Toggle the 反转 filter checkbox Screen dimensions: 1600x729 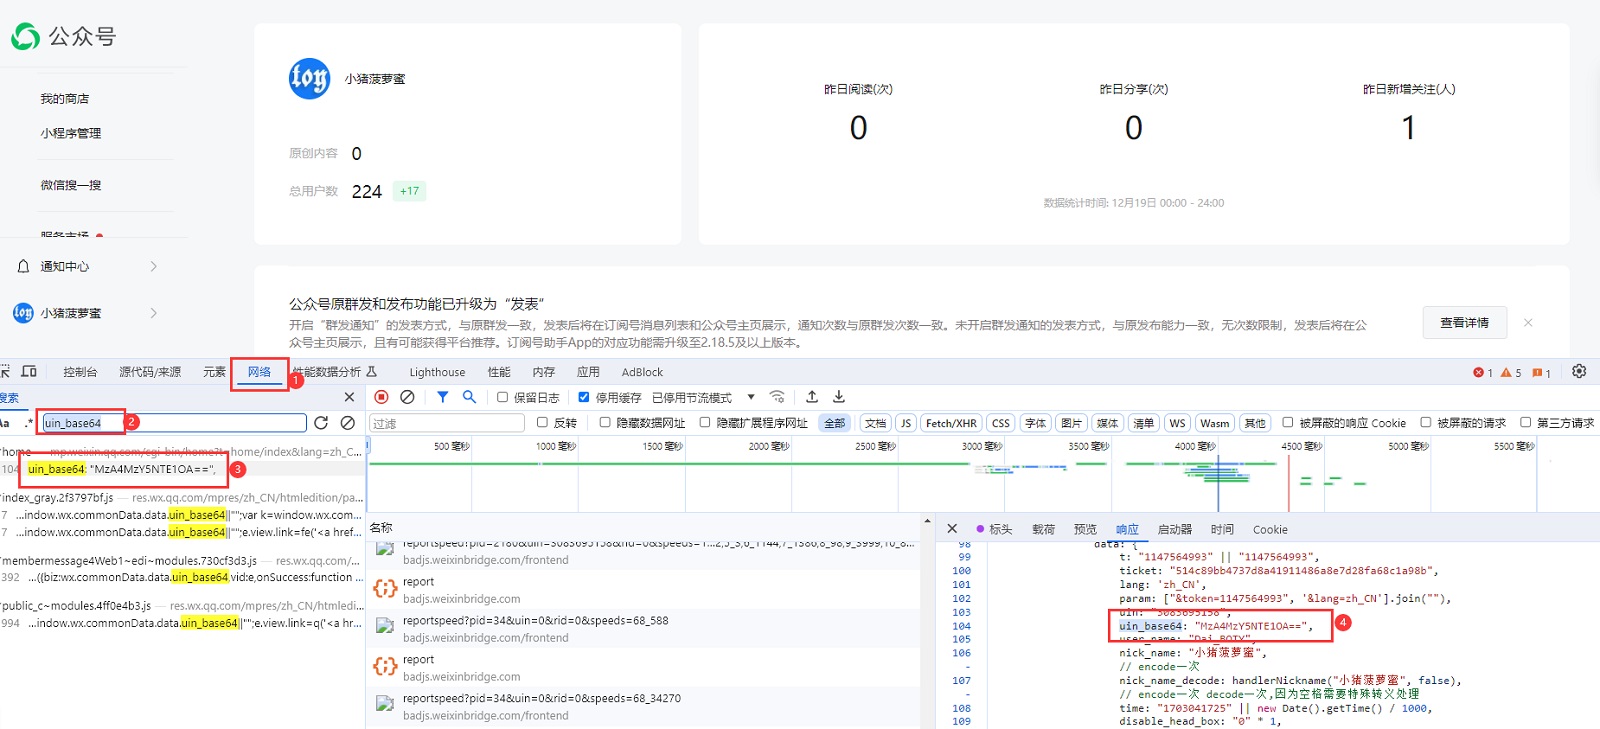[542, 422]
